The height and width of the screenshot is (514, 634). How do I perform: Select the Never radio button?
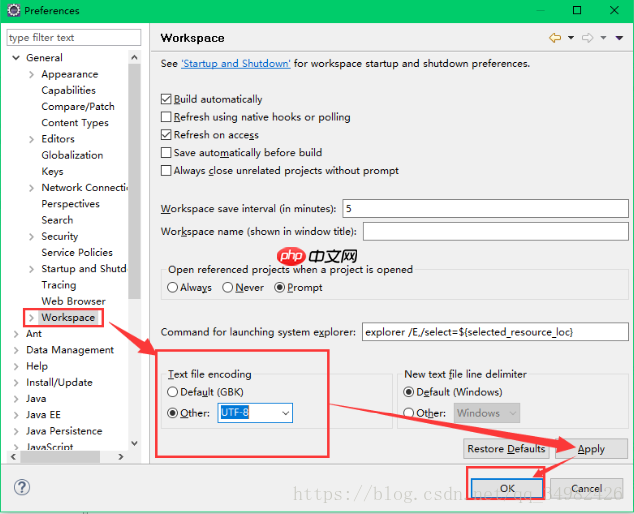point(228,287)
